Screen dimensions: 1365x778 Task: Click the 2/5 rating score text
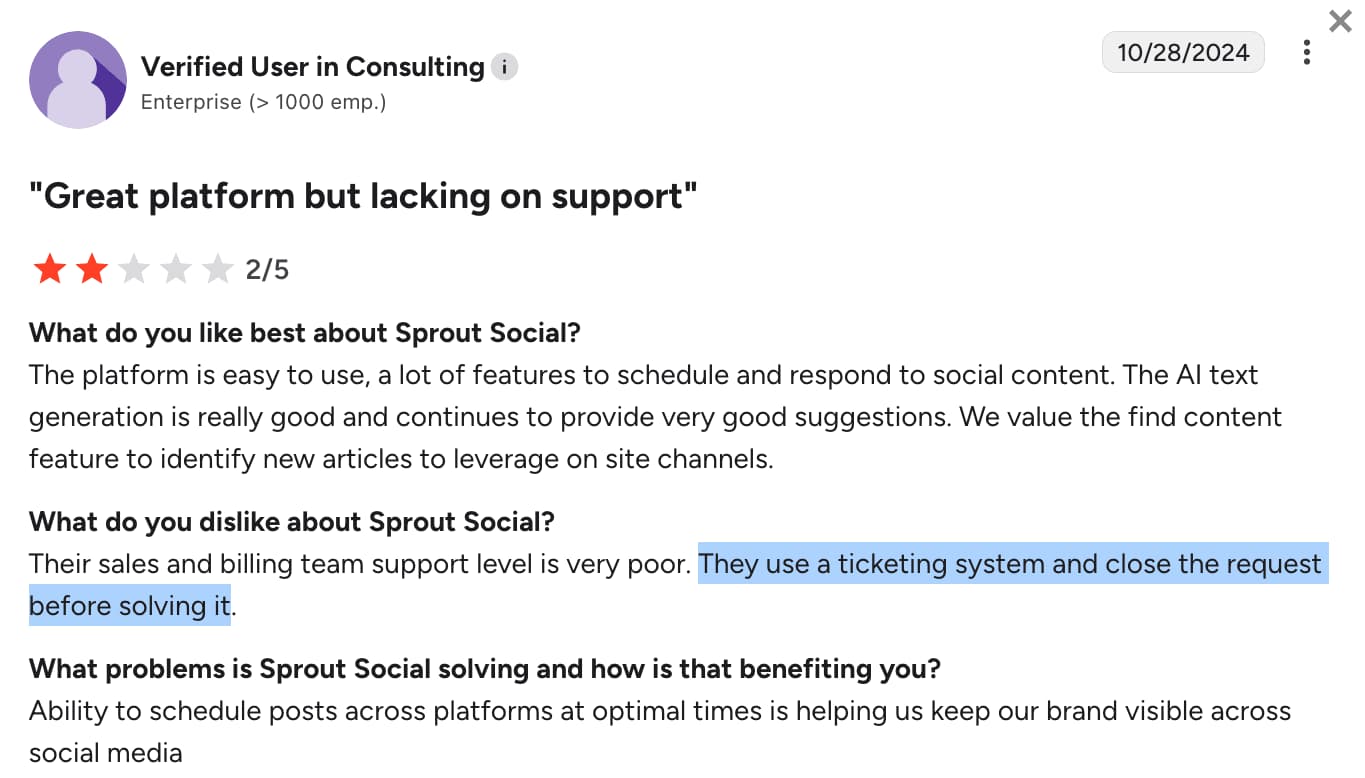tap(267, 270)
